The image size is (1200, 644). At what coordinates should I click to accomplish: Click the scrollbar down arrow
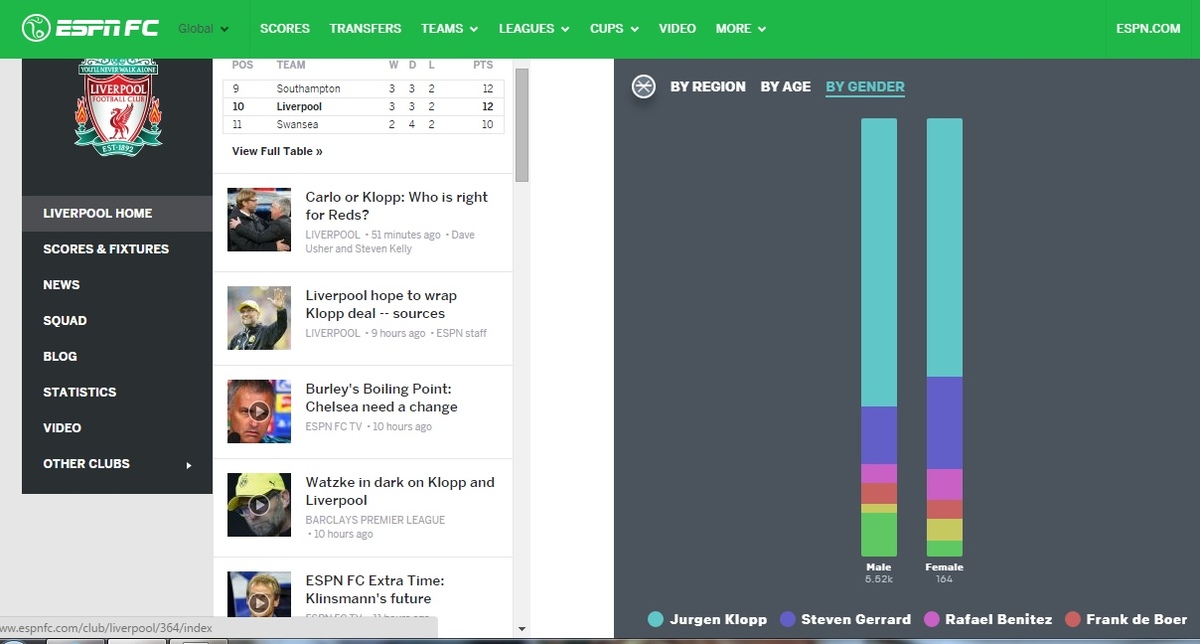pos(521,628)
